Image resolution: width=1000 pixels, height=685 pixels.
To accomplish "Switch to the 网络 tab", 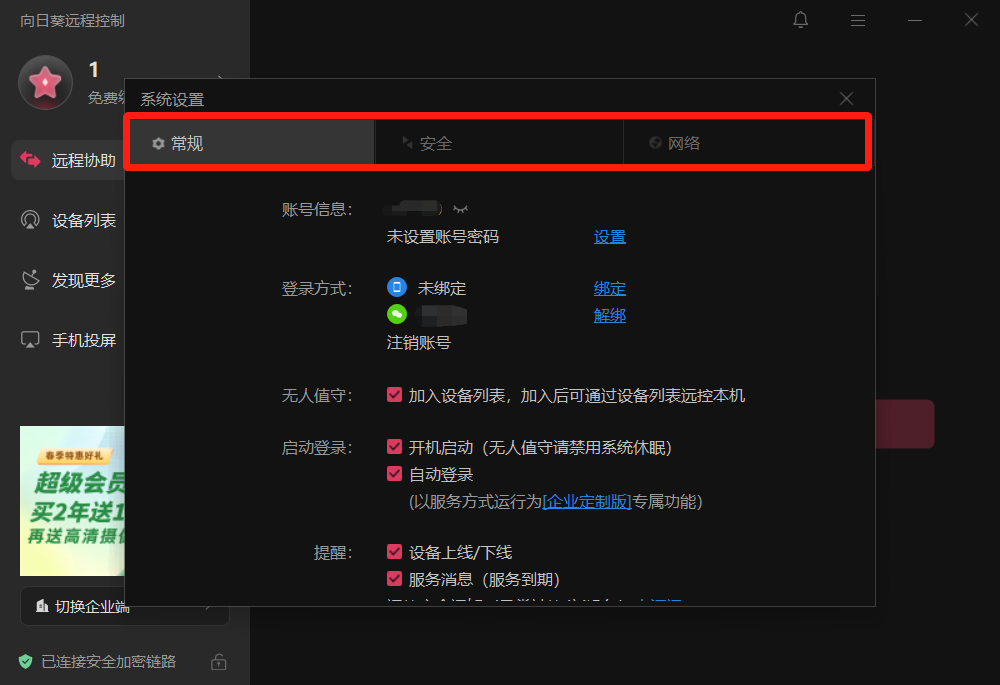I will pos(744,143).
